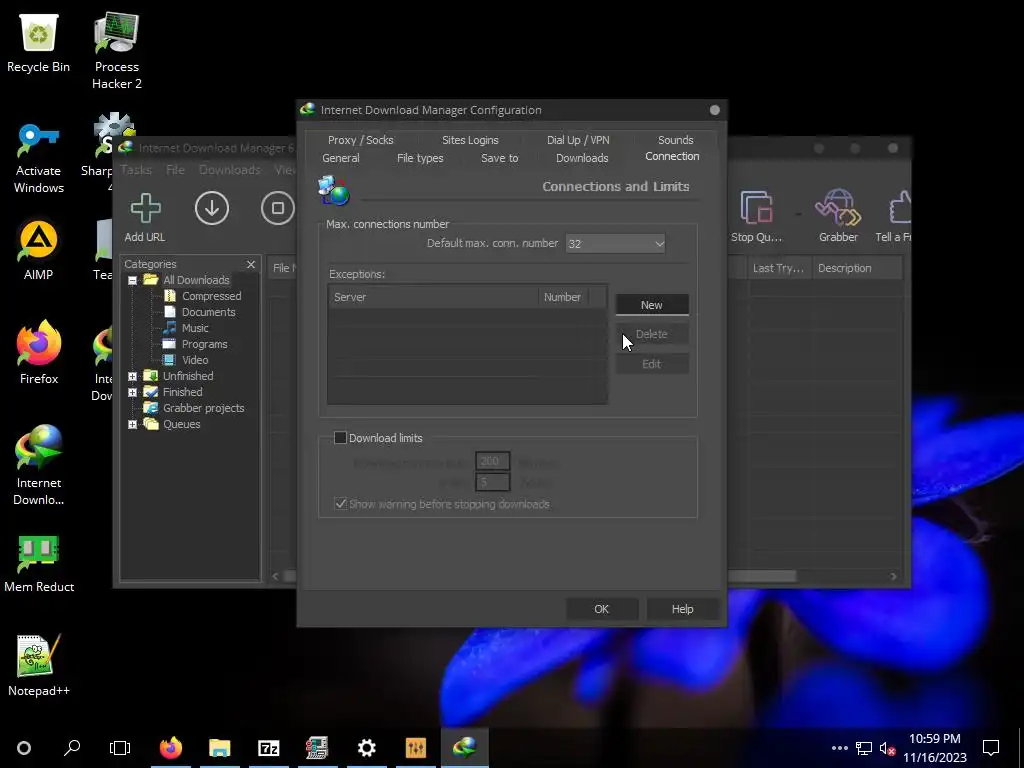
Task: Click the Resume download arrow icon
Action: coord(212,208)
